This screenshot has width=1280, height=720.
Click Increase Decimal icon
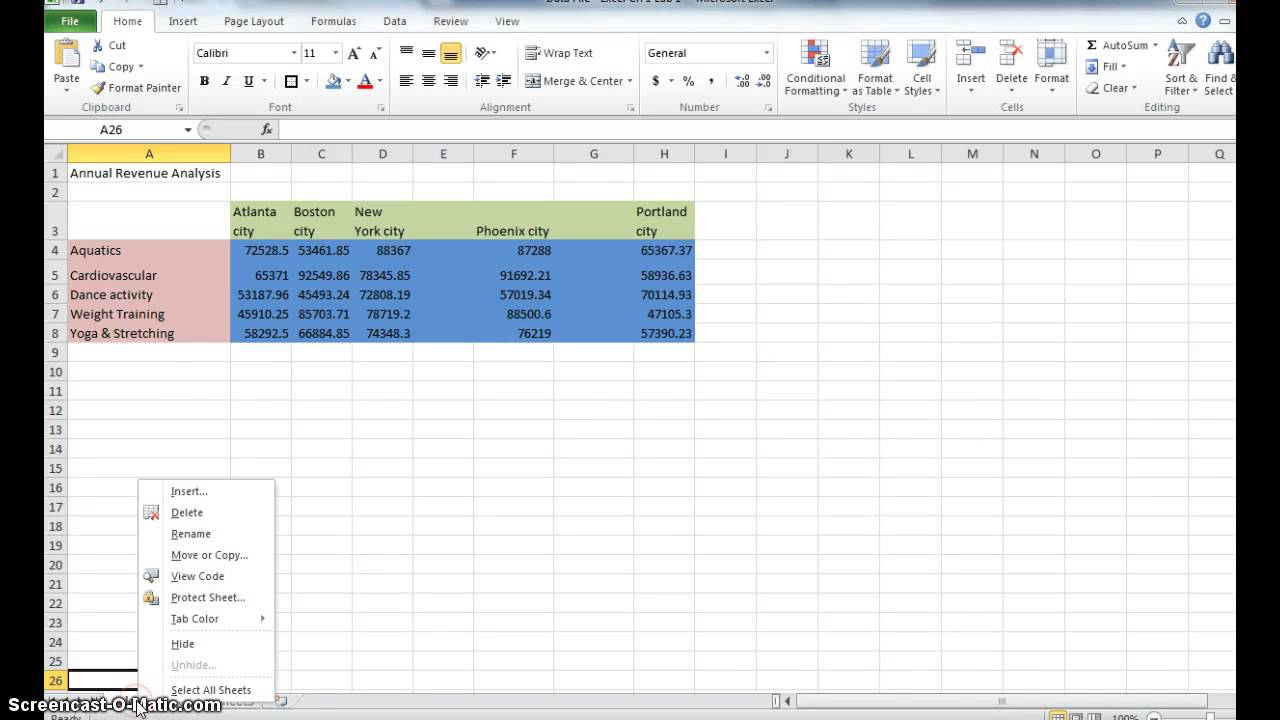(x=742, y=81)
